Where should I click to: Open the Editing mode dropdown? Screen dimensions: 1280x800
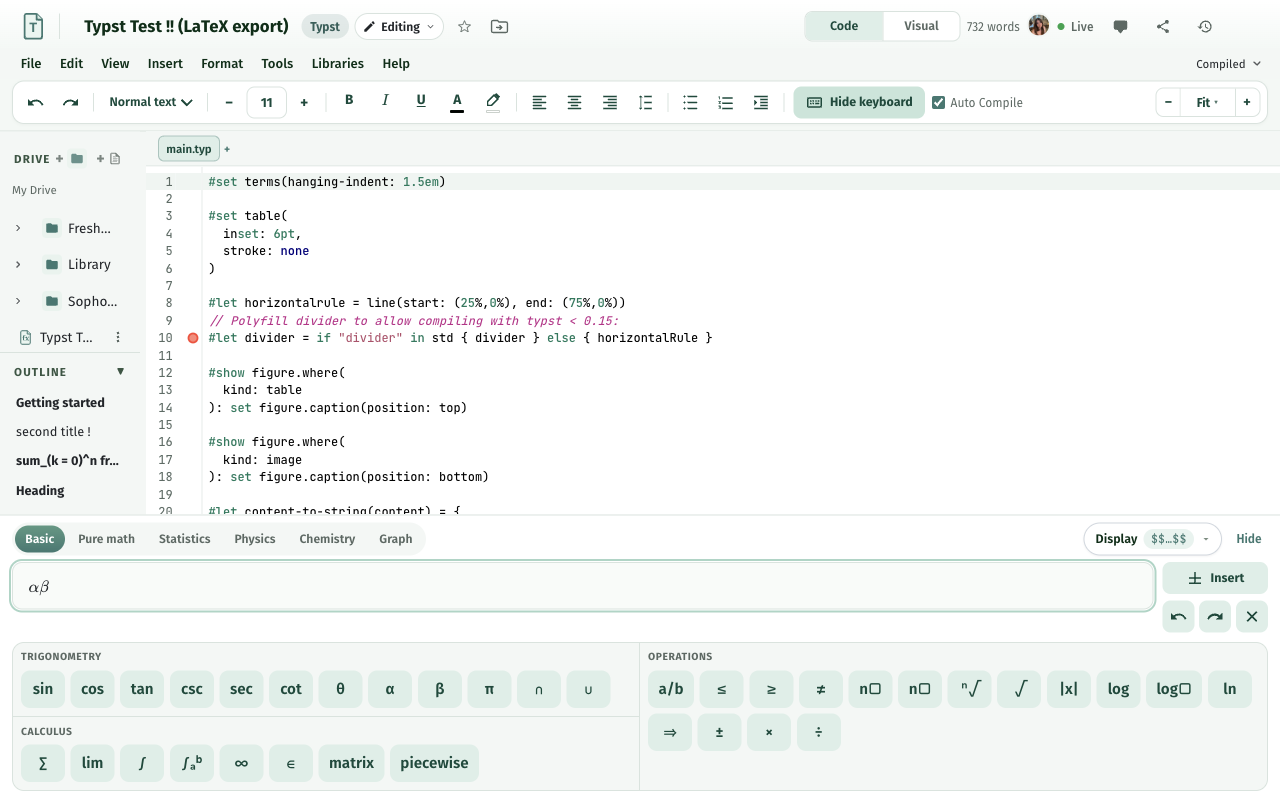[399, 27]
